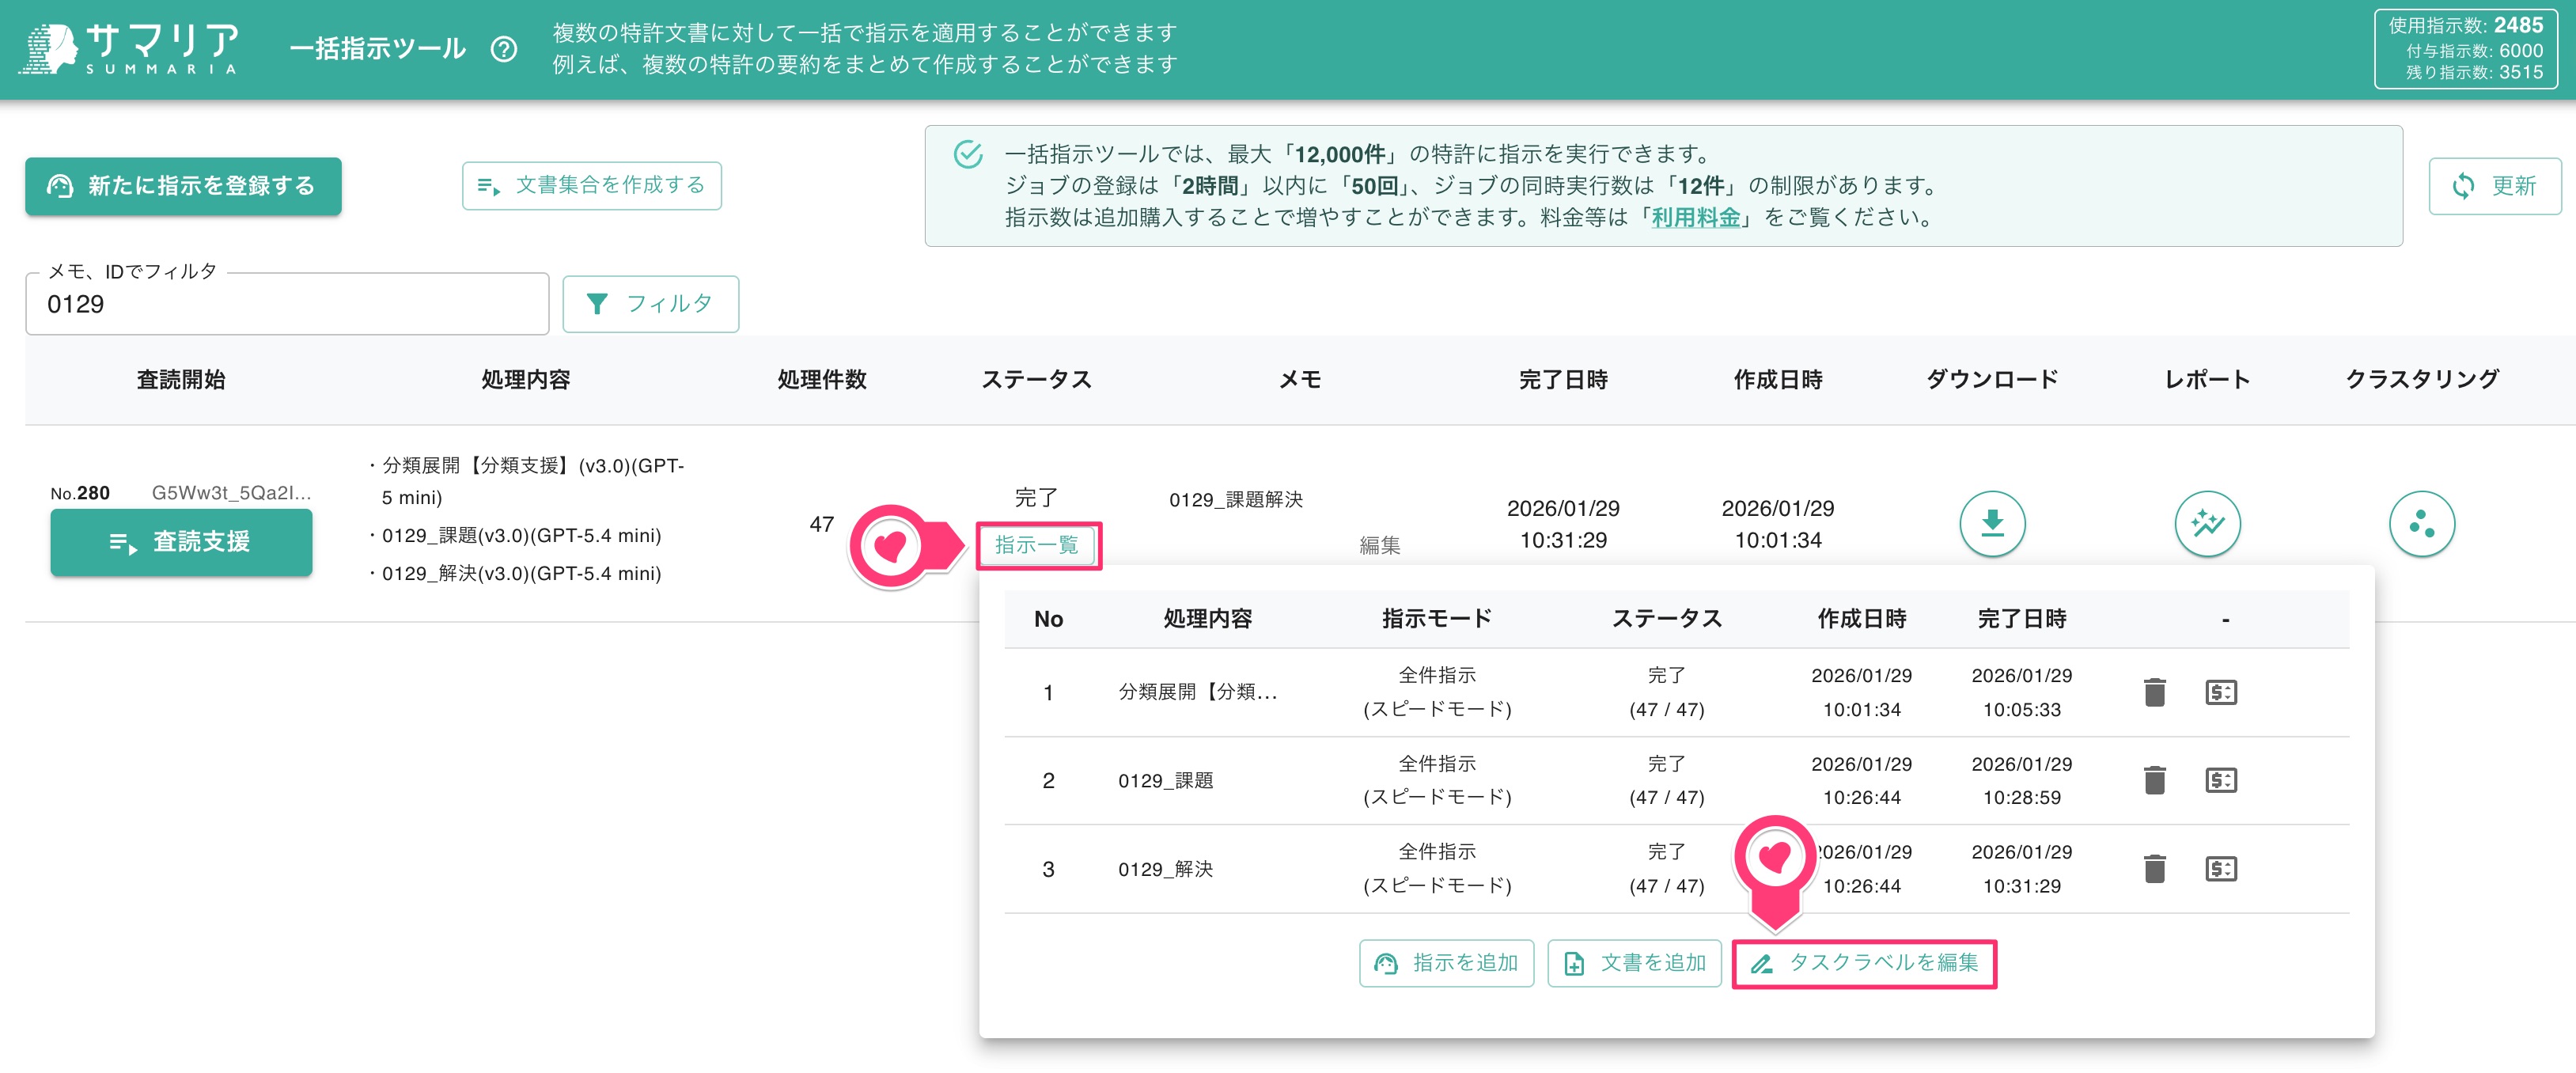Click completion time 10:05:33 in instruction list

click(2022, 710)
